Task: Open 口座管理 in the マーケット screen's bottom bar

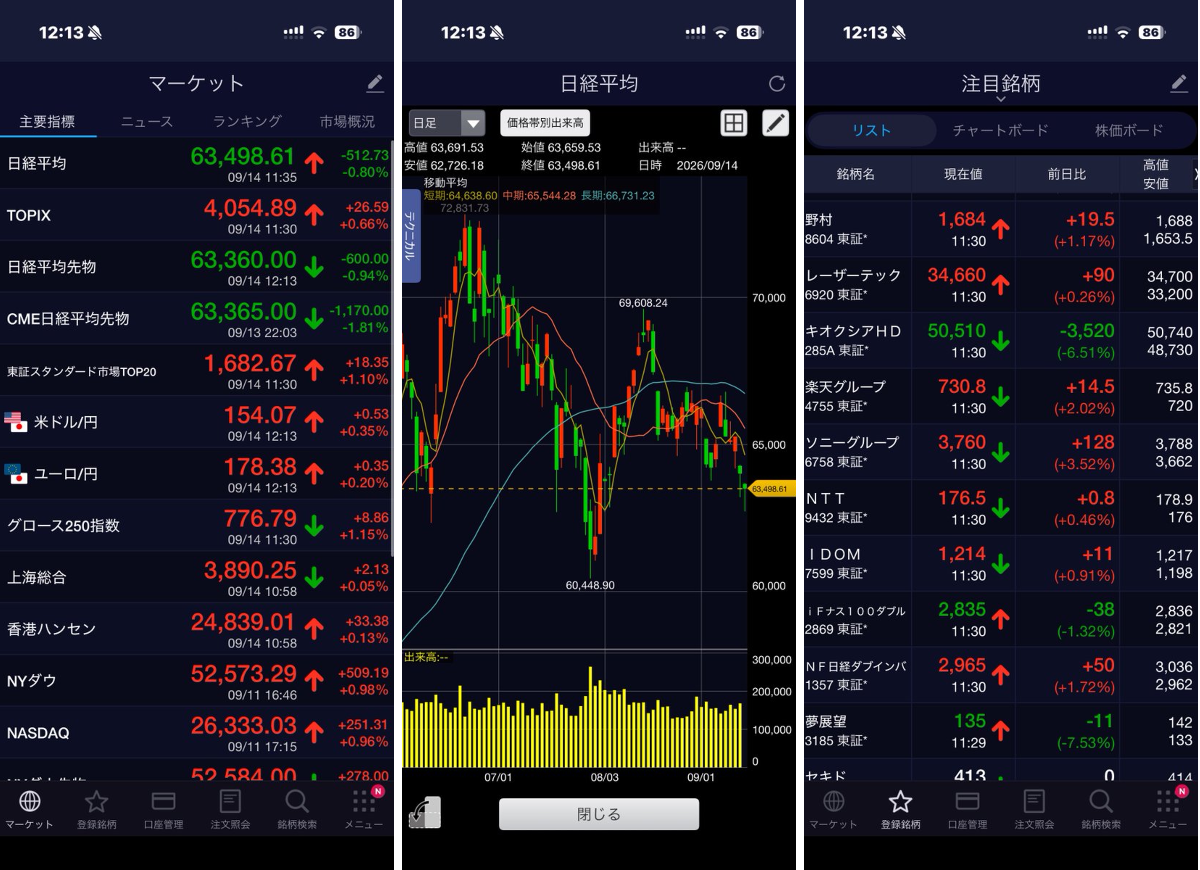Action: click(163, 809)
